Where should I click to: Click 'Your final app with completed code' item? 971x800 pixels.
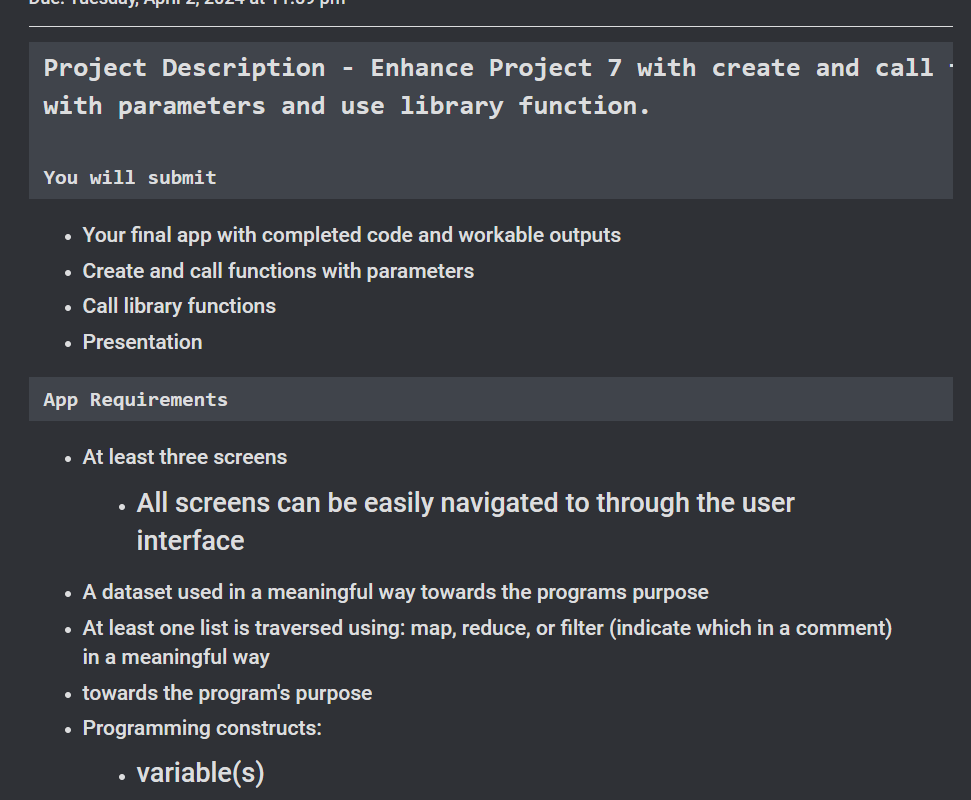[351, 234]
